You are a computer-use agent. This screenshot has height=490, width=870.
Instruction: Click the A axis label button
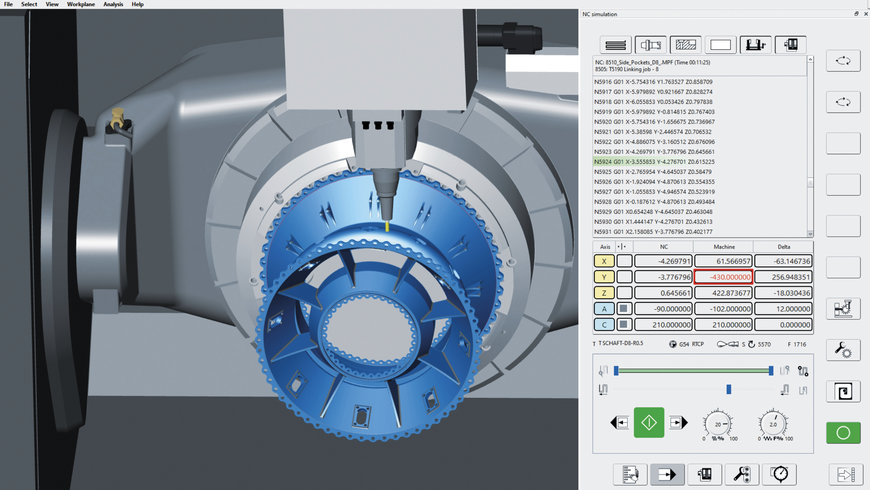(x=604, y=309)
